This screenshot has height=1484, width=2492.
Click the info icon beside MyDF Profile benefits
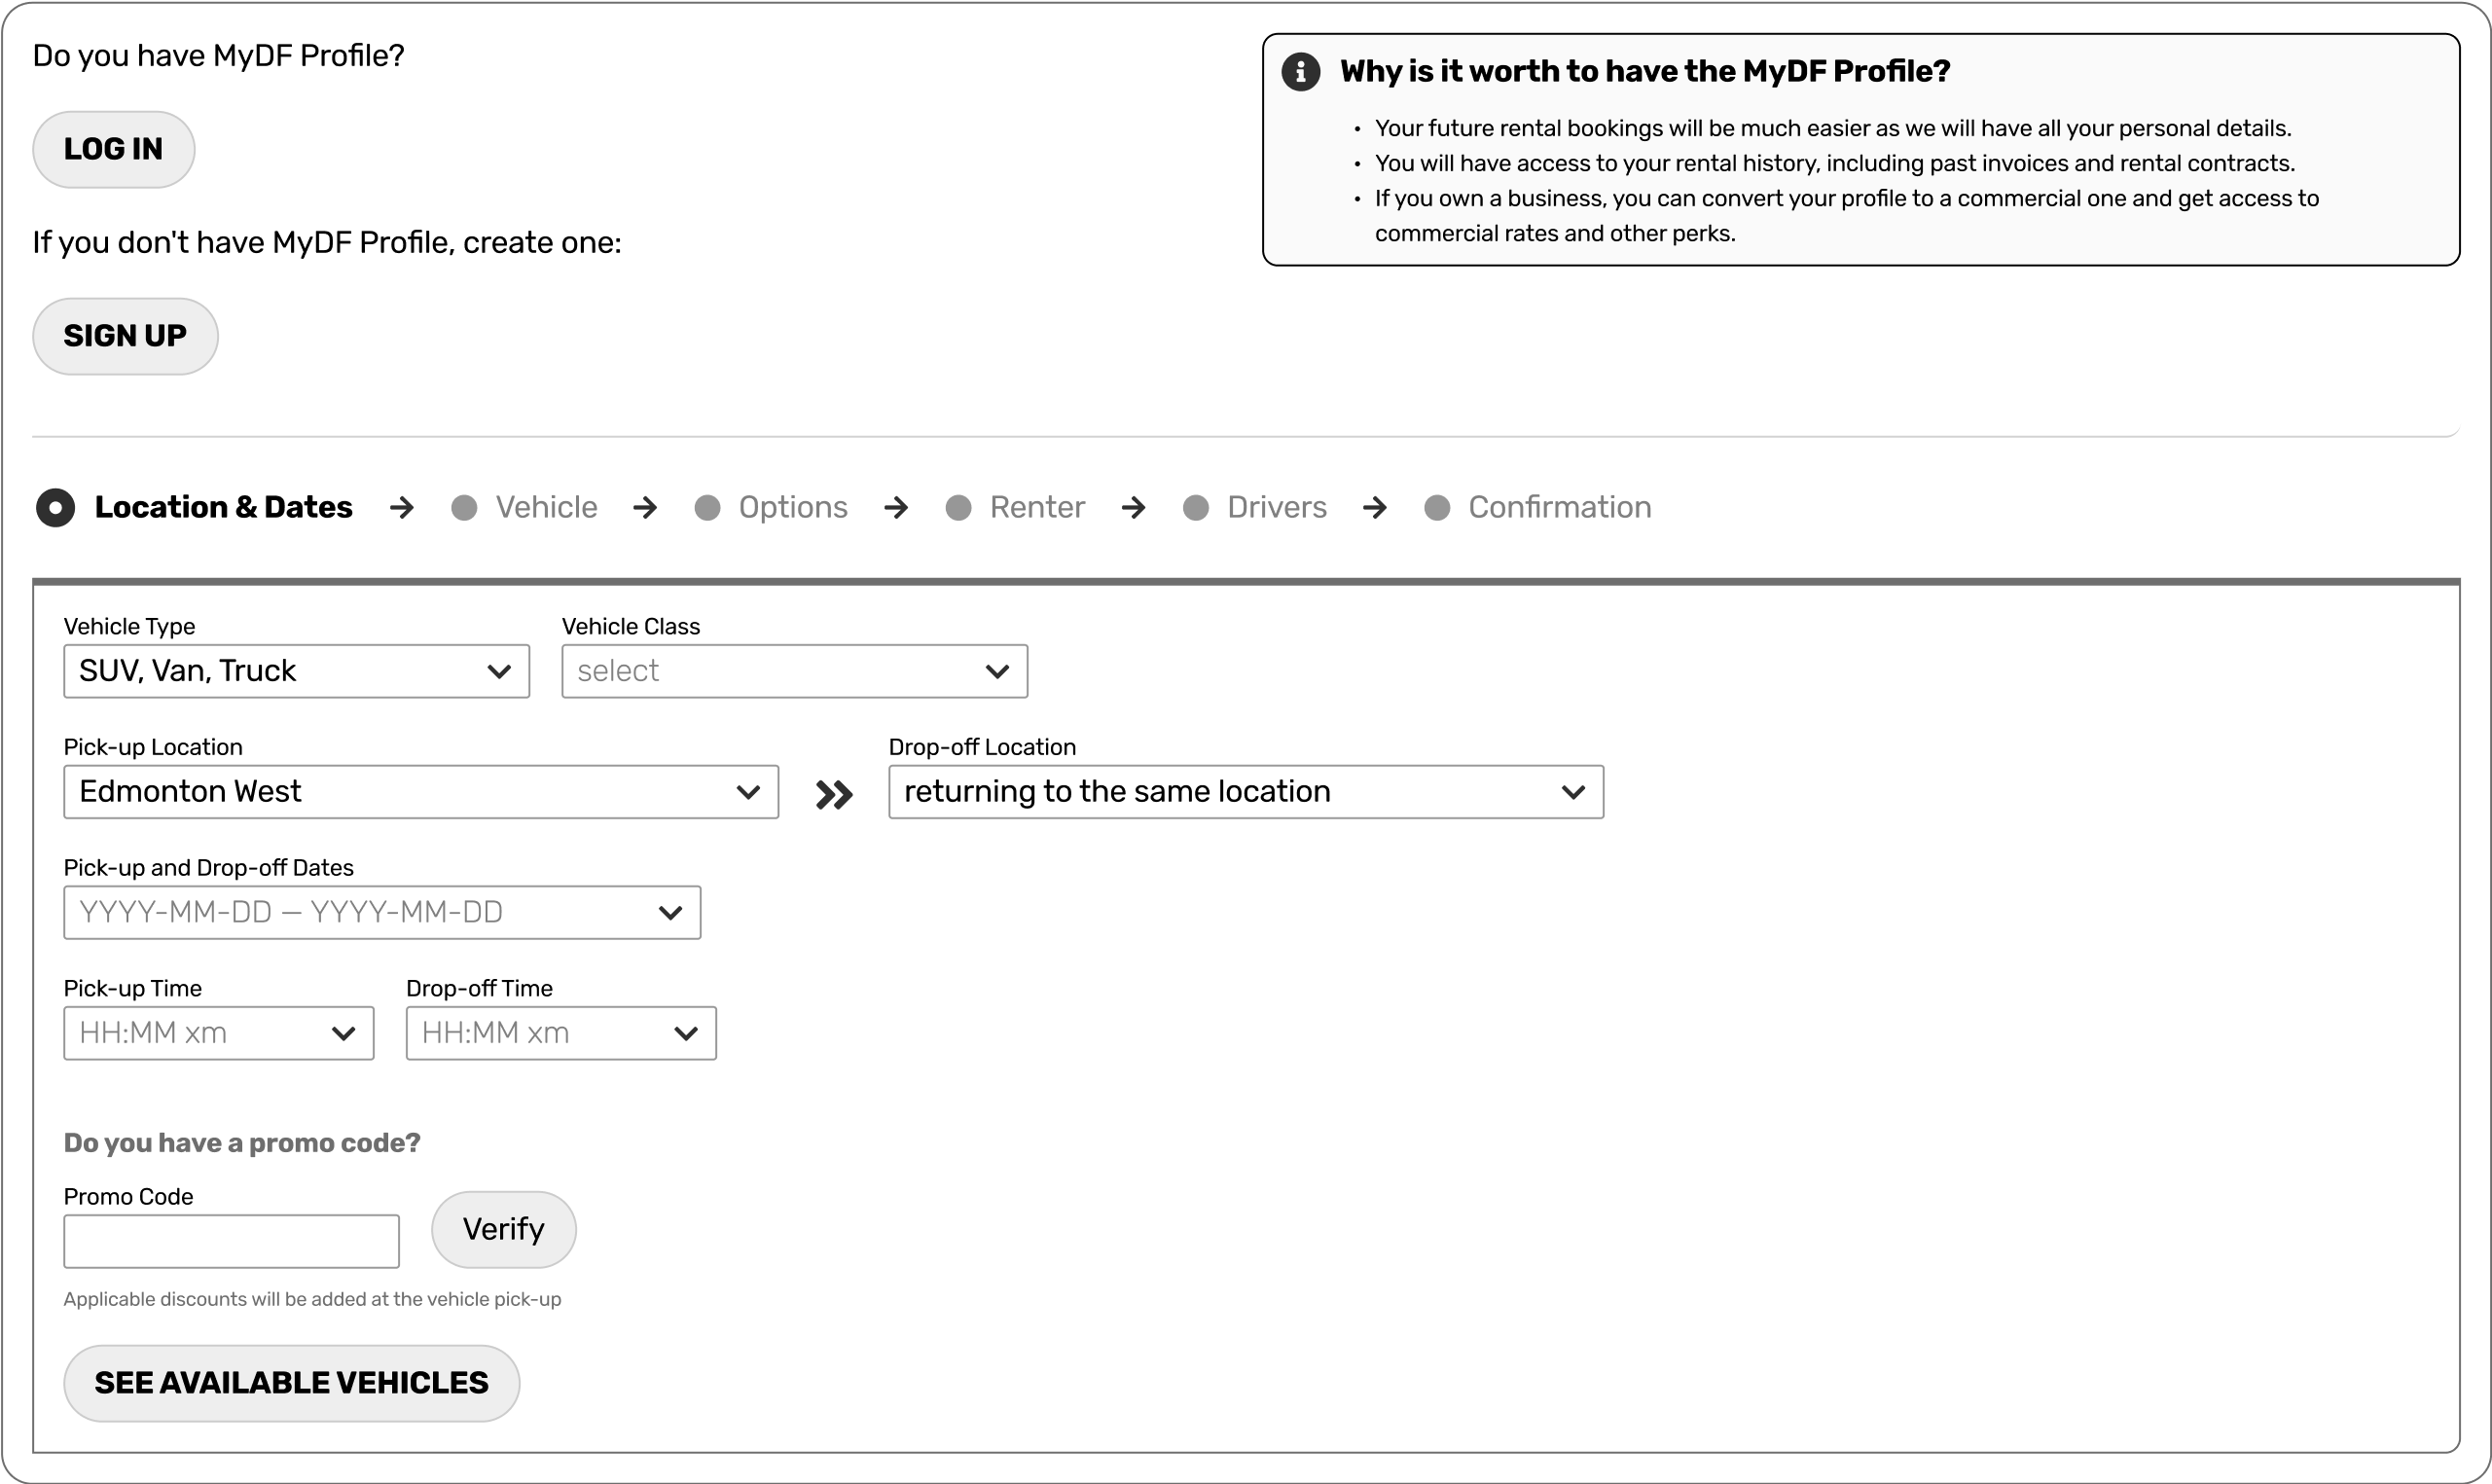coord(1301,71)
